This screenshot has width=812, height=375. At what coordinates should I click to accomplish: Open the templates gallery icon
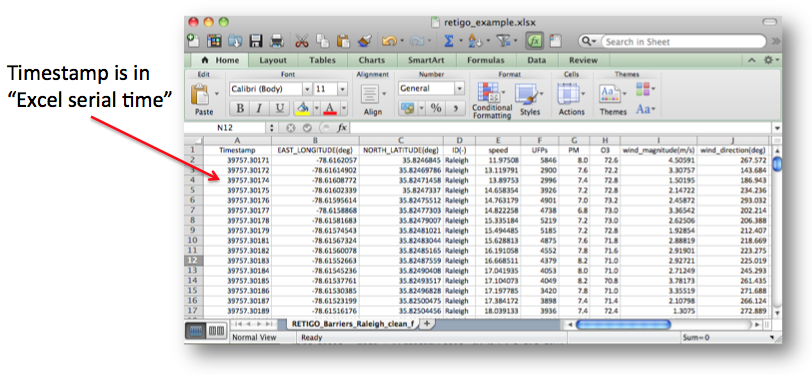[x=213, y=41]
